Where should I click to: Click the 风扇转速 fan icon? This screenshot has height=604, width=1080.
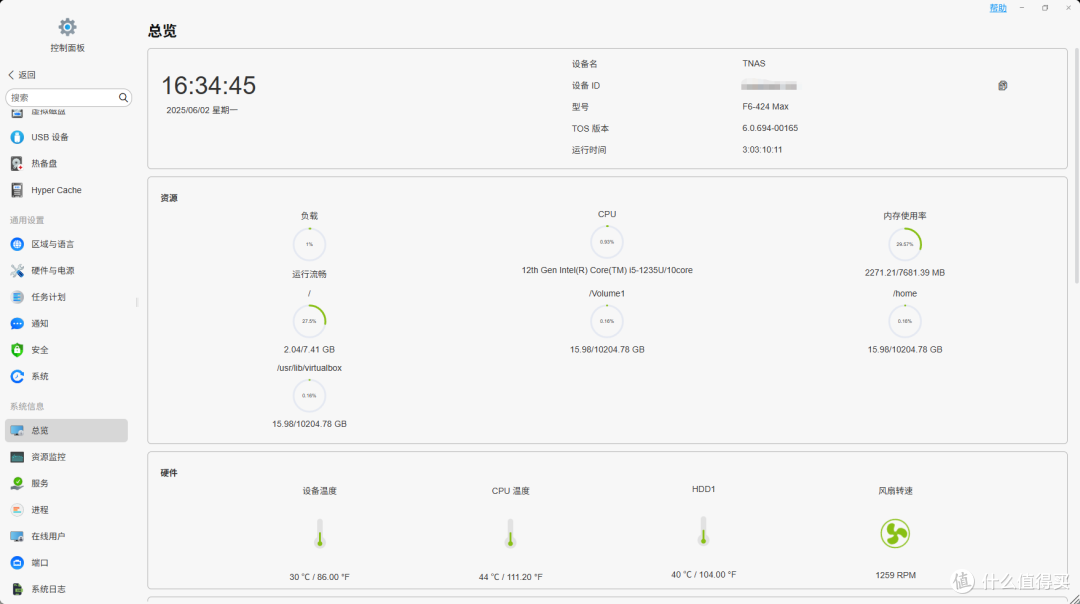click(895, 534)
